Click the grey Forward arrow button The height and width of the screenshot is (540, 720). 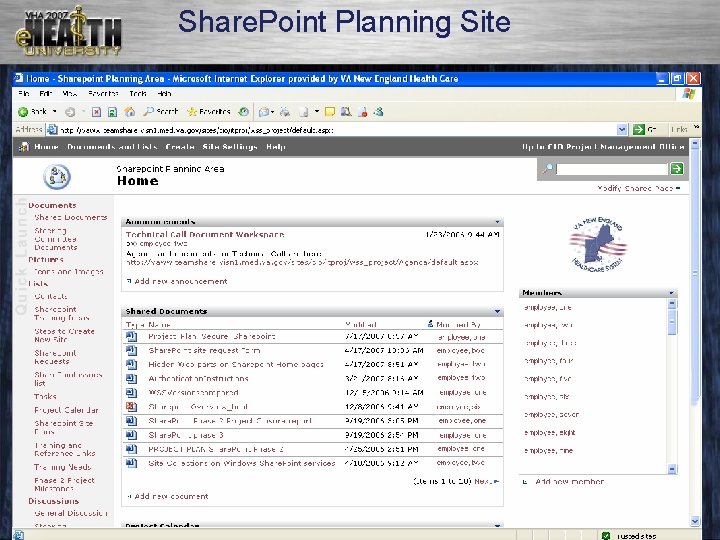(x=70, y=112)
